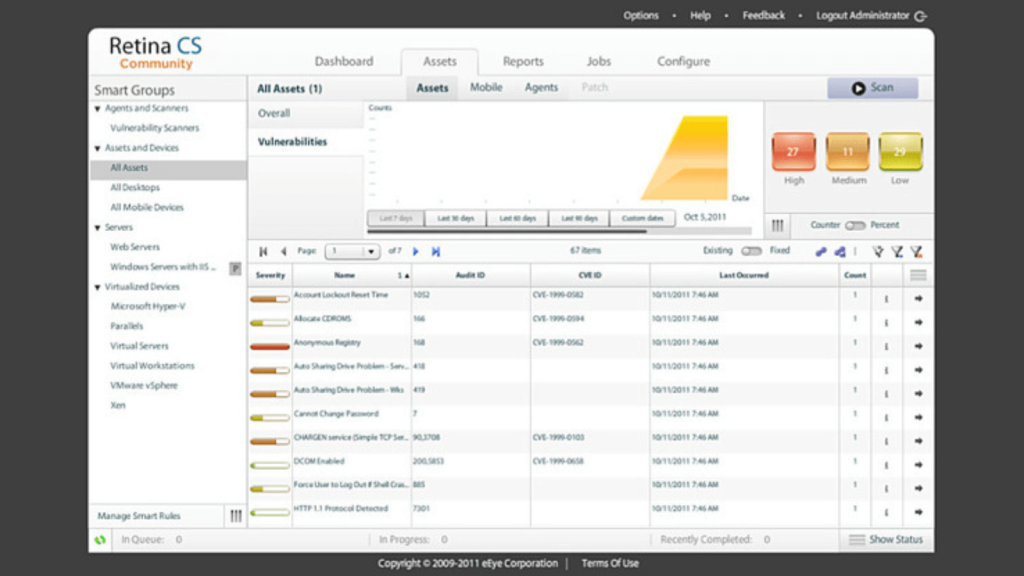
Task: Collapse the Virtualized Devices group
Action: point(97,287)
